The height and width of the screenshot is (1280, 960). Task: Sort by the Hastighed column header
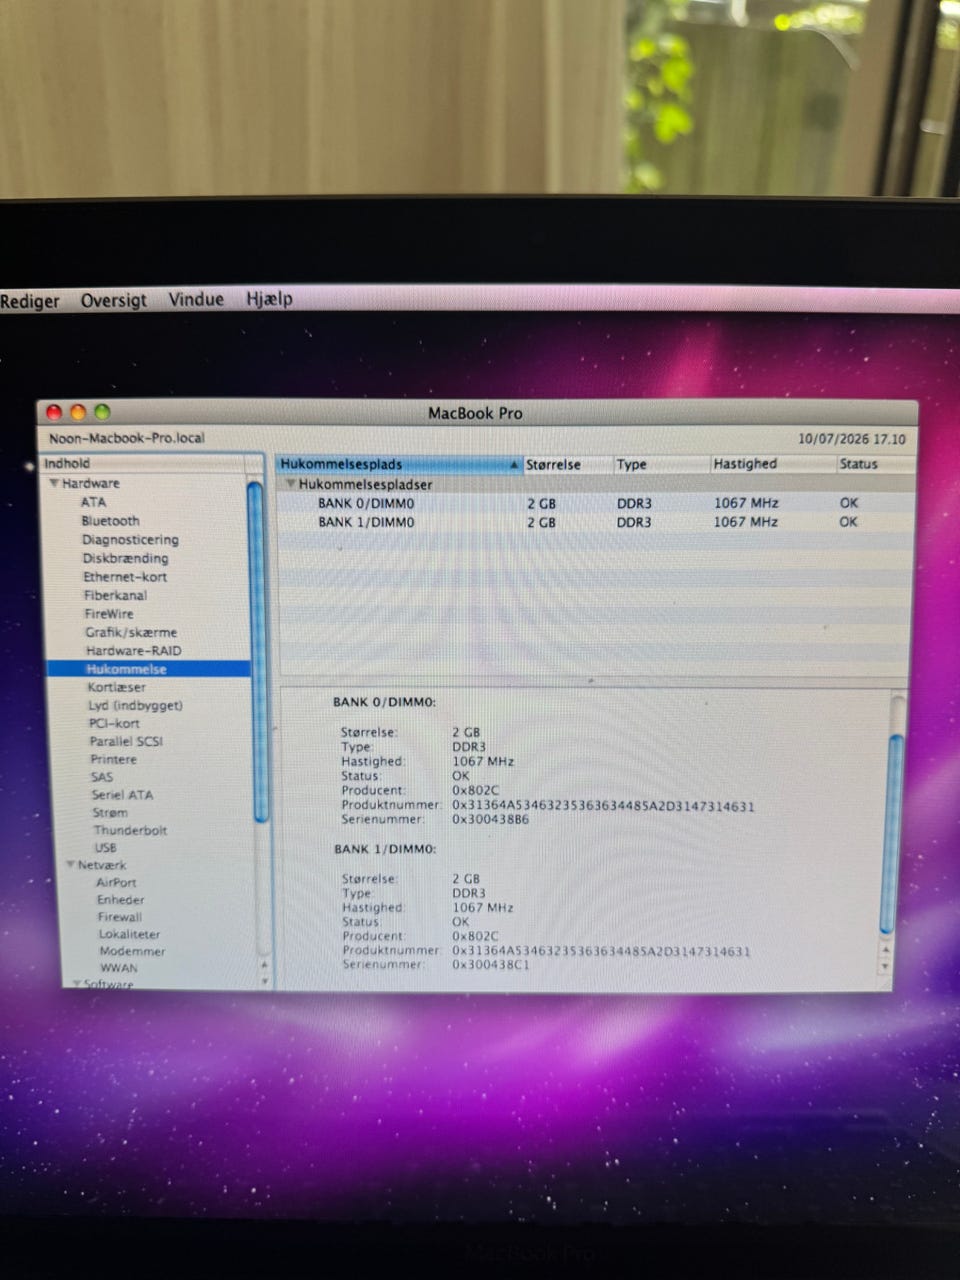(x=772, y=464)
